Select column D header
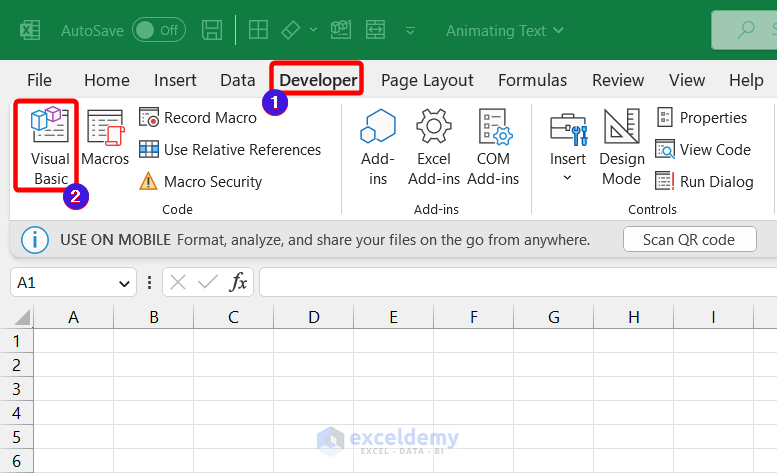This screenshot has height=473, width=777. tap(313, 317)
